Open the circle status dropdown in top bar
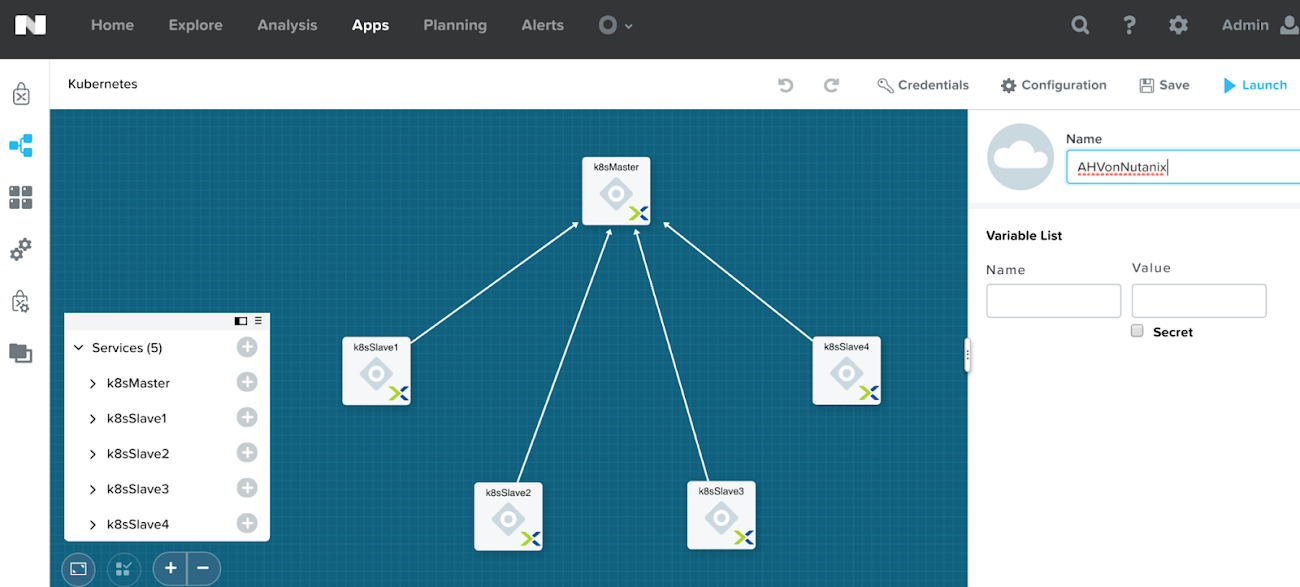Screen dimensions: 1300x587 click(615, 26)
